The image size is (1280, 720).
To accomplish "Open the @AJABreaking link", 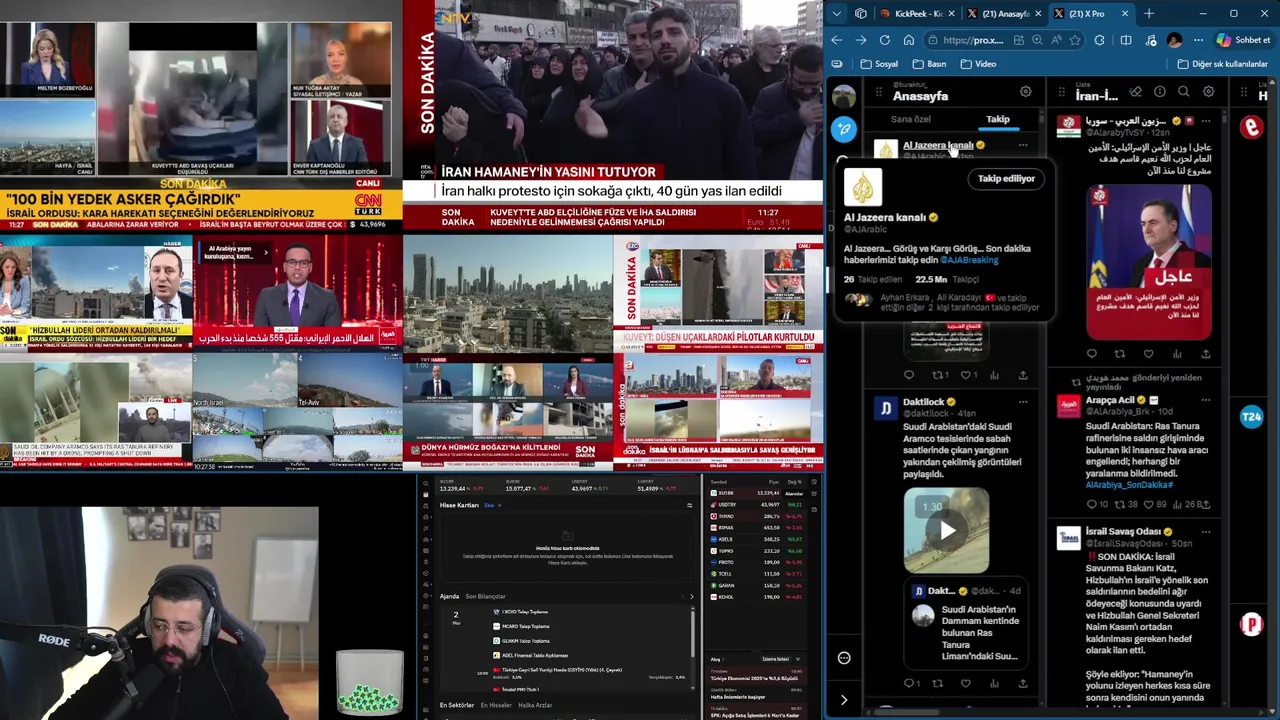I will (969, 260).
